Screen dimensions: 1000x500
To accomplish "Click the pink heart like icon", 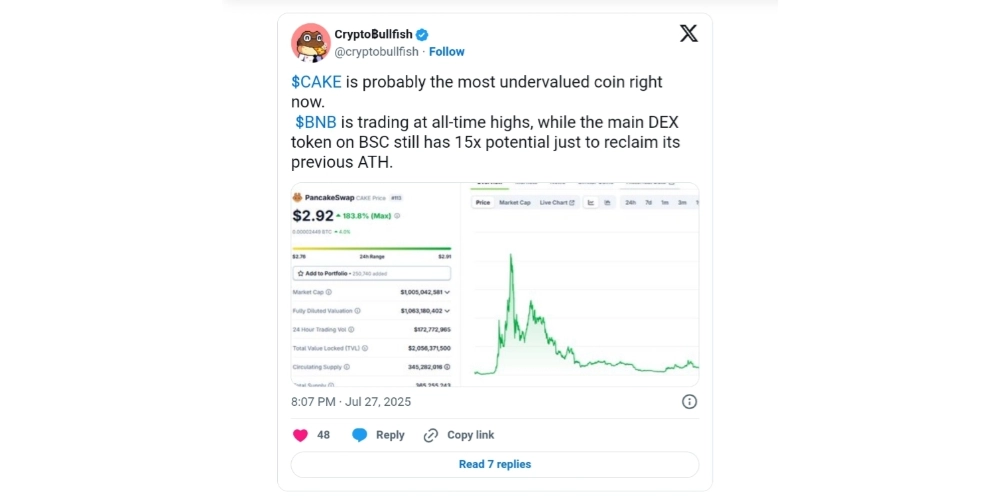I will point(301,435).
